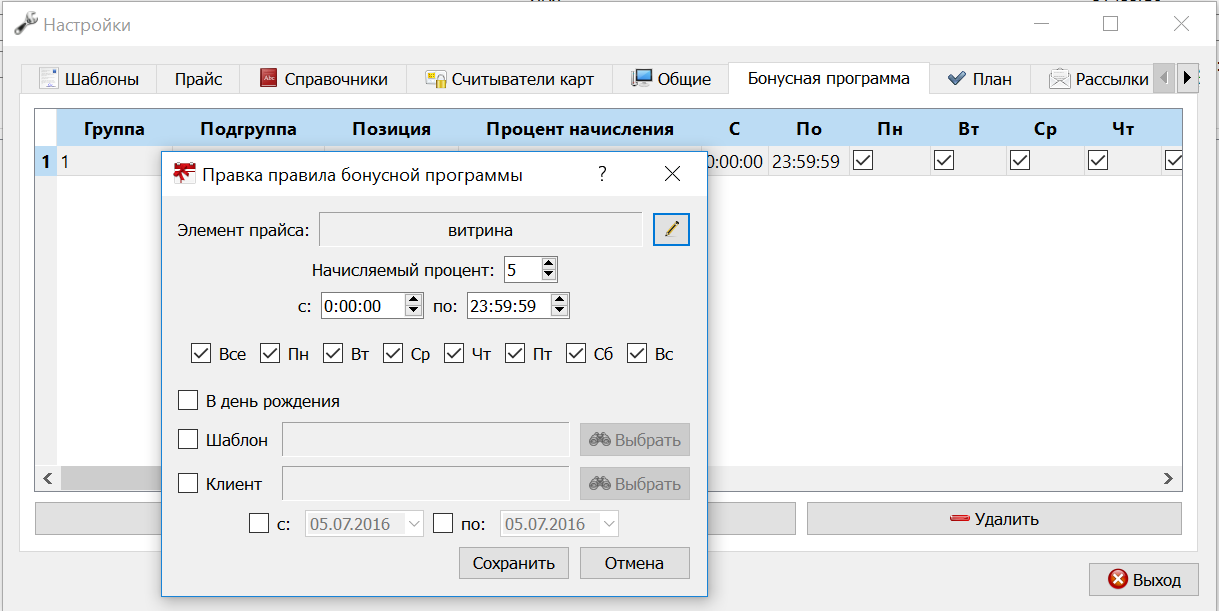Select the Считыватели карт tab

[x=509, y=79]
